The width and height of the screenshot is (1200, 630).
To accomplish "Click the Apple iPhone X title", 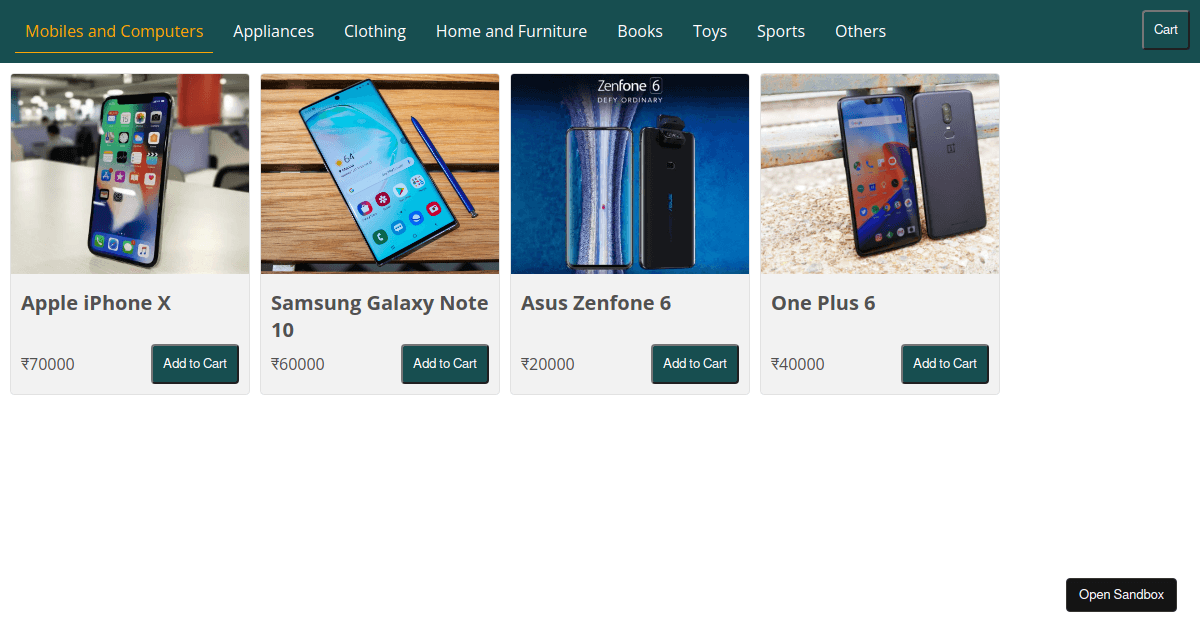I will 96,303.
